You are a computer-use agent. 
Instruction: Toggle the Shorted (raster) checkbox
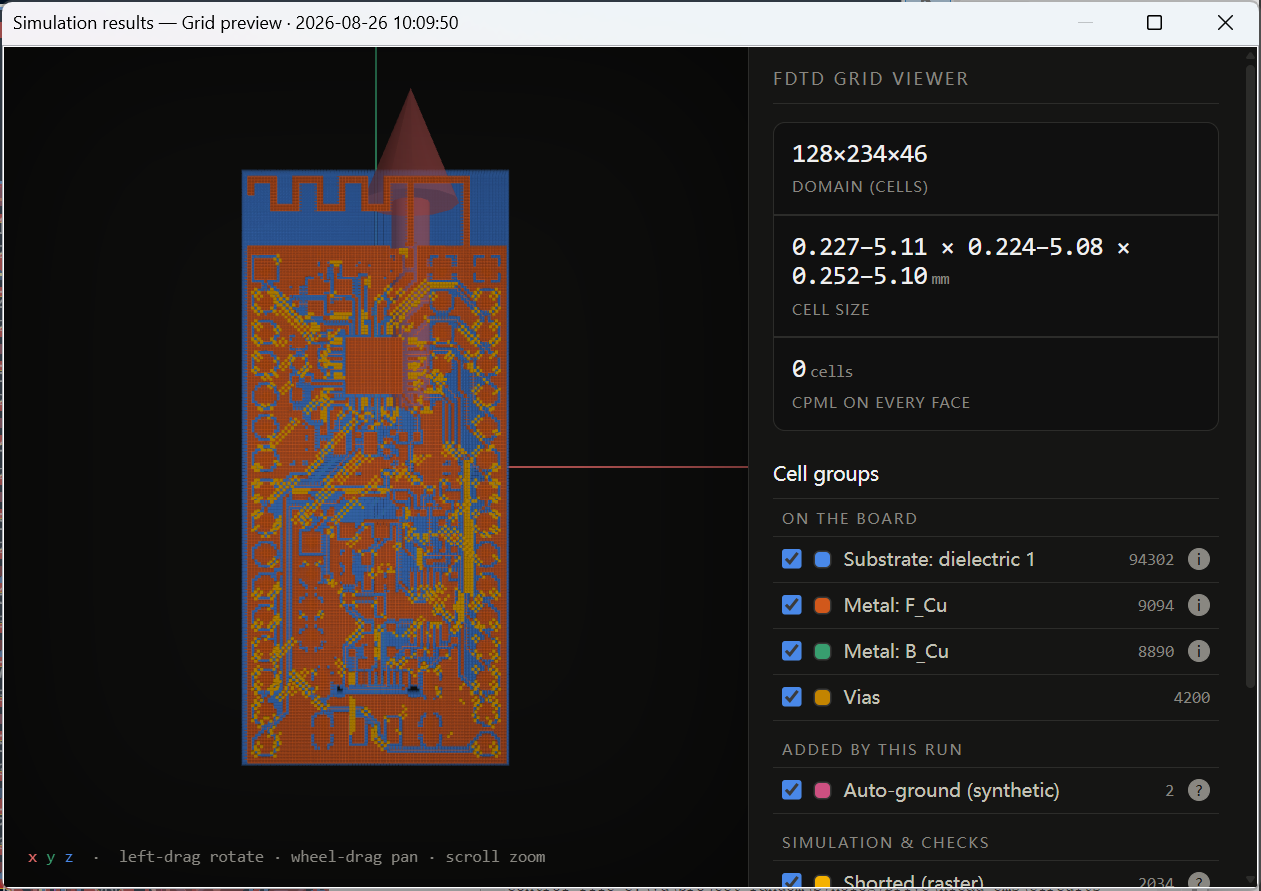(791, 882)
